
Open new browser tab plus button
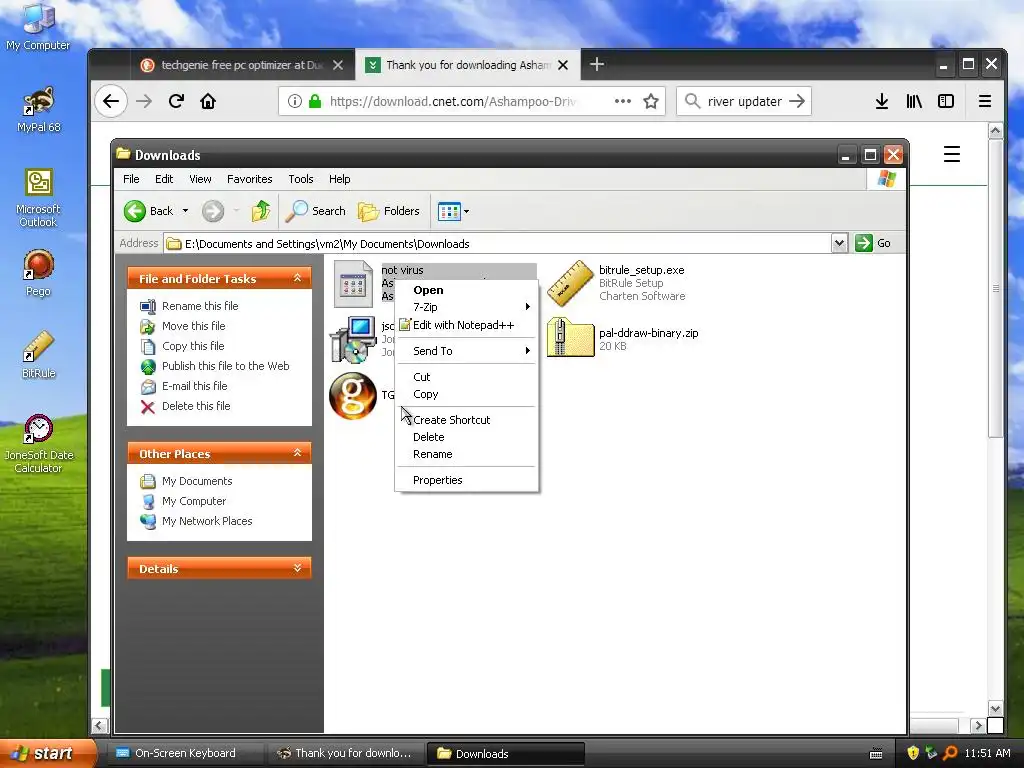(x=596, y=64)
